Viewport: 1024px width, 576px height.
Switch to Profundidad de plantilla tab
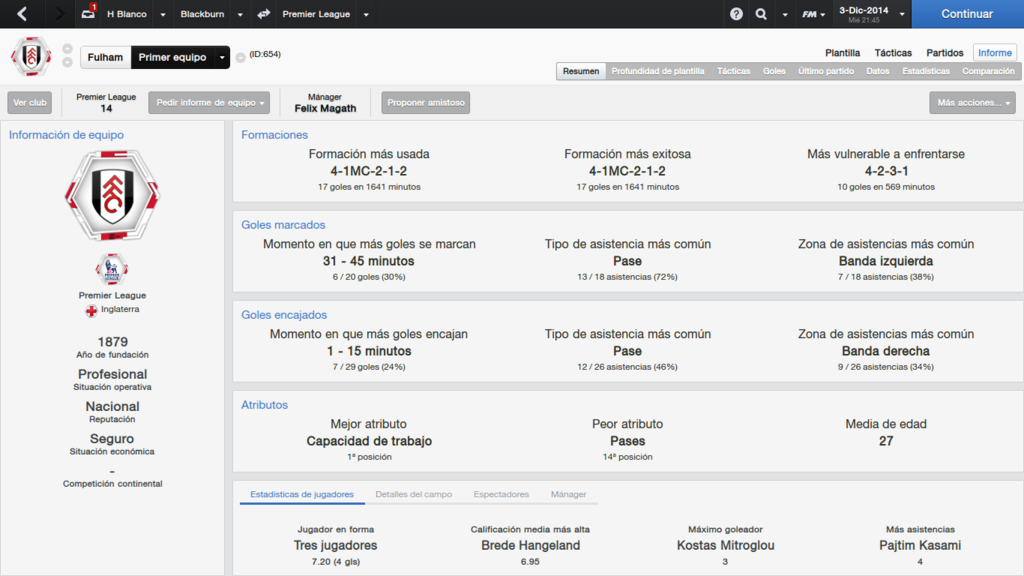pos(658,71)
